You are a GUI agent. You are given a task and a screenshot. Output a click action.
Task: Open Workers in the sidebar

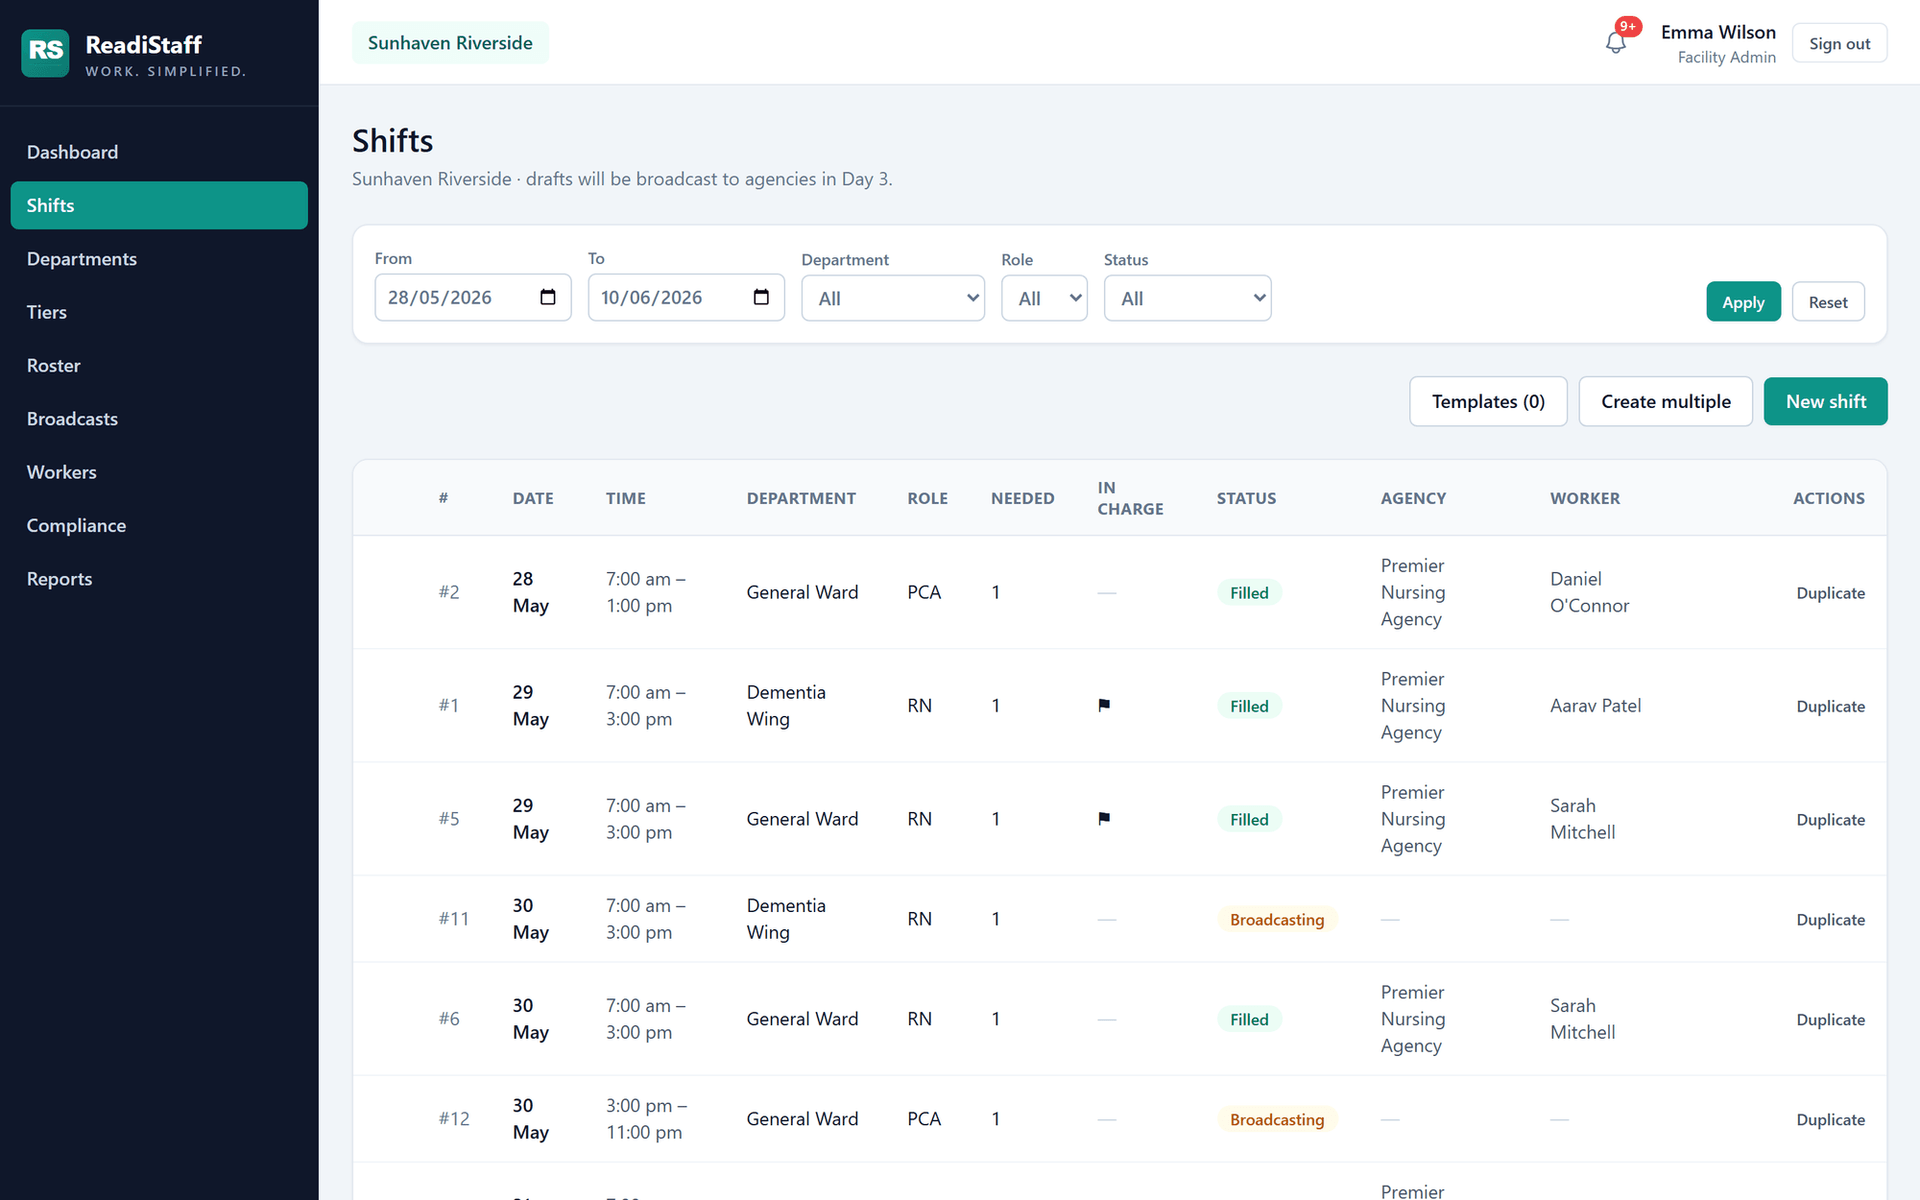[x=159, y=472]
